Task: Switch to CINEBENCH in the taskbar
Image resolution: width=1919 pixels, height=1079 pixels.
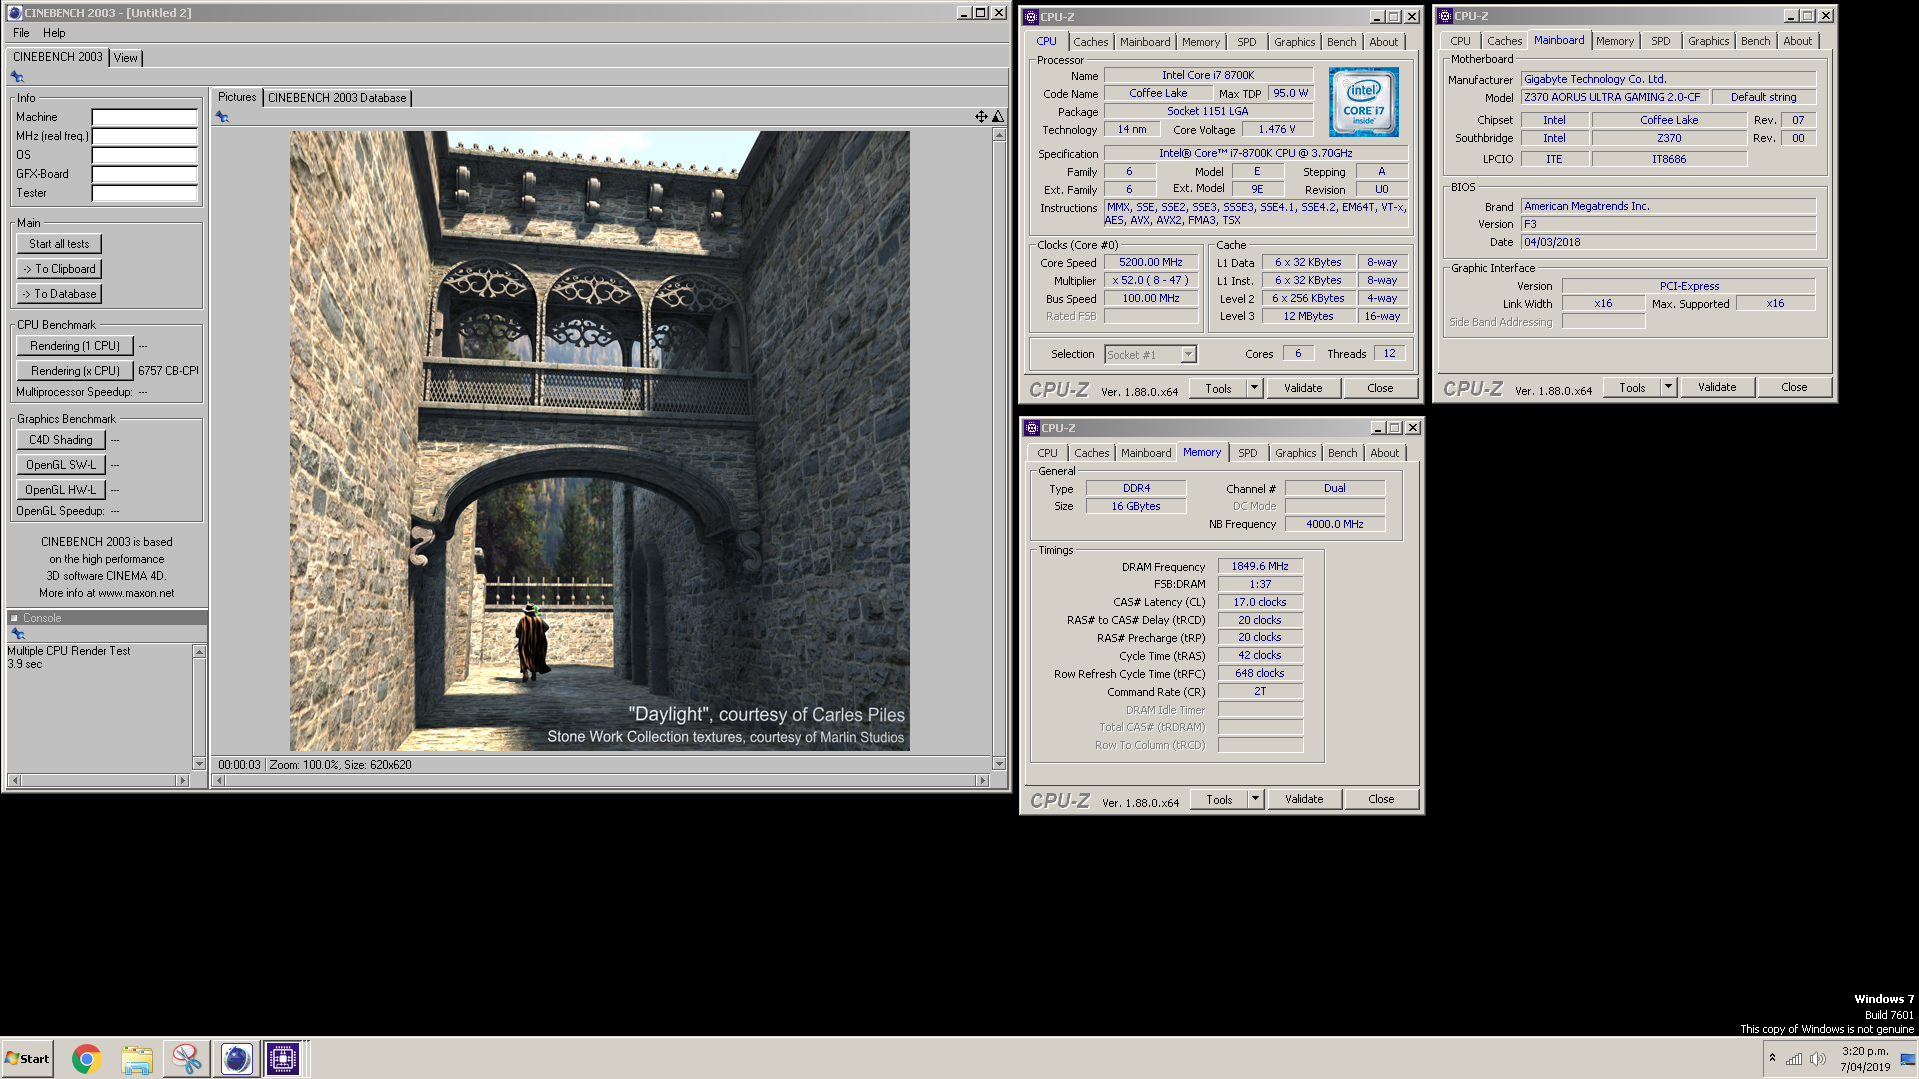Action: (236, 1058)
